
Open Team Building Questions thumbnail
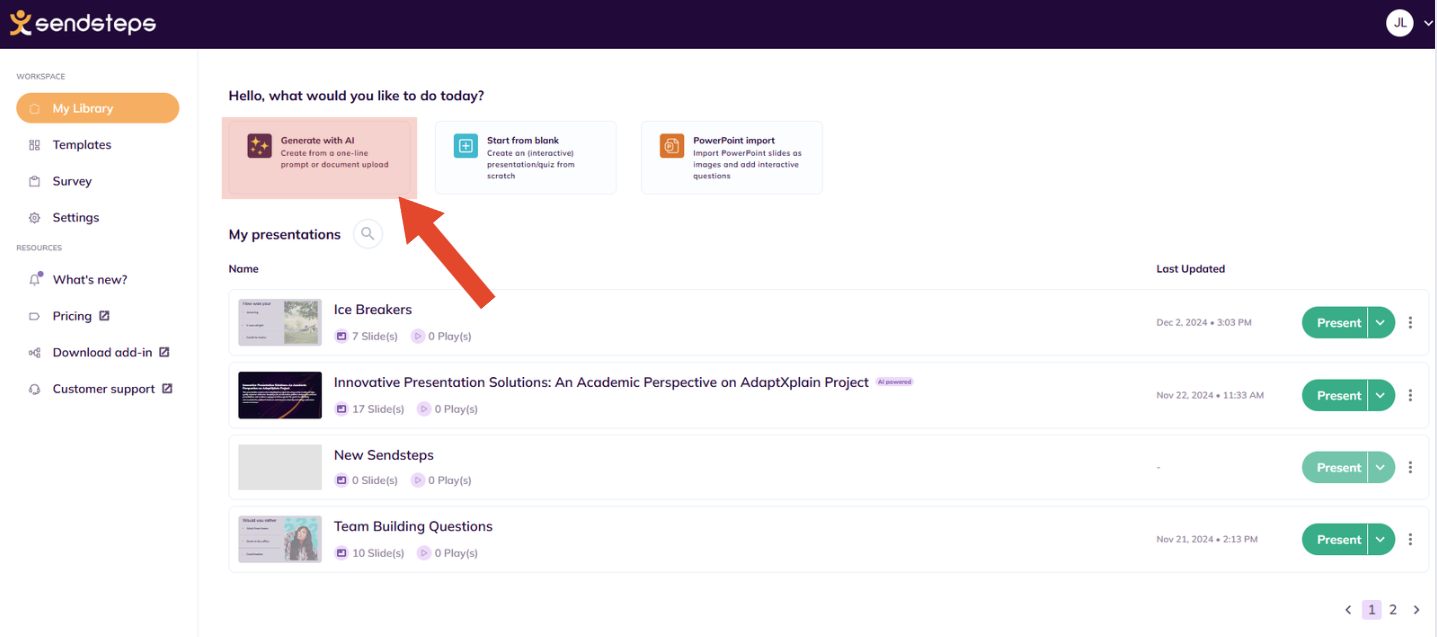(x=280, y=539)
